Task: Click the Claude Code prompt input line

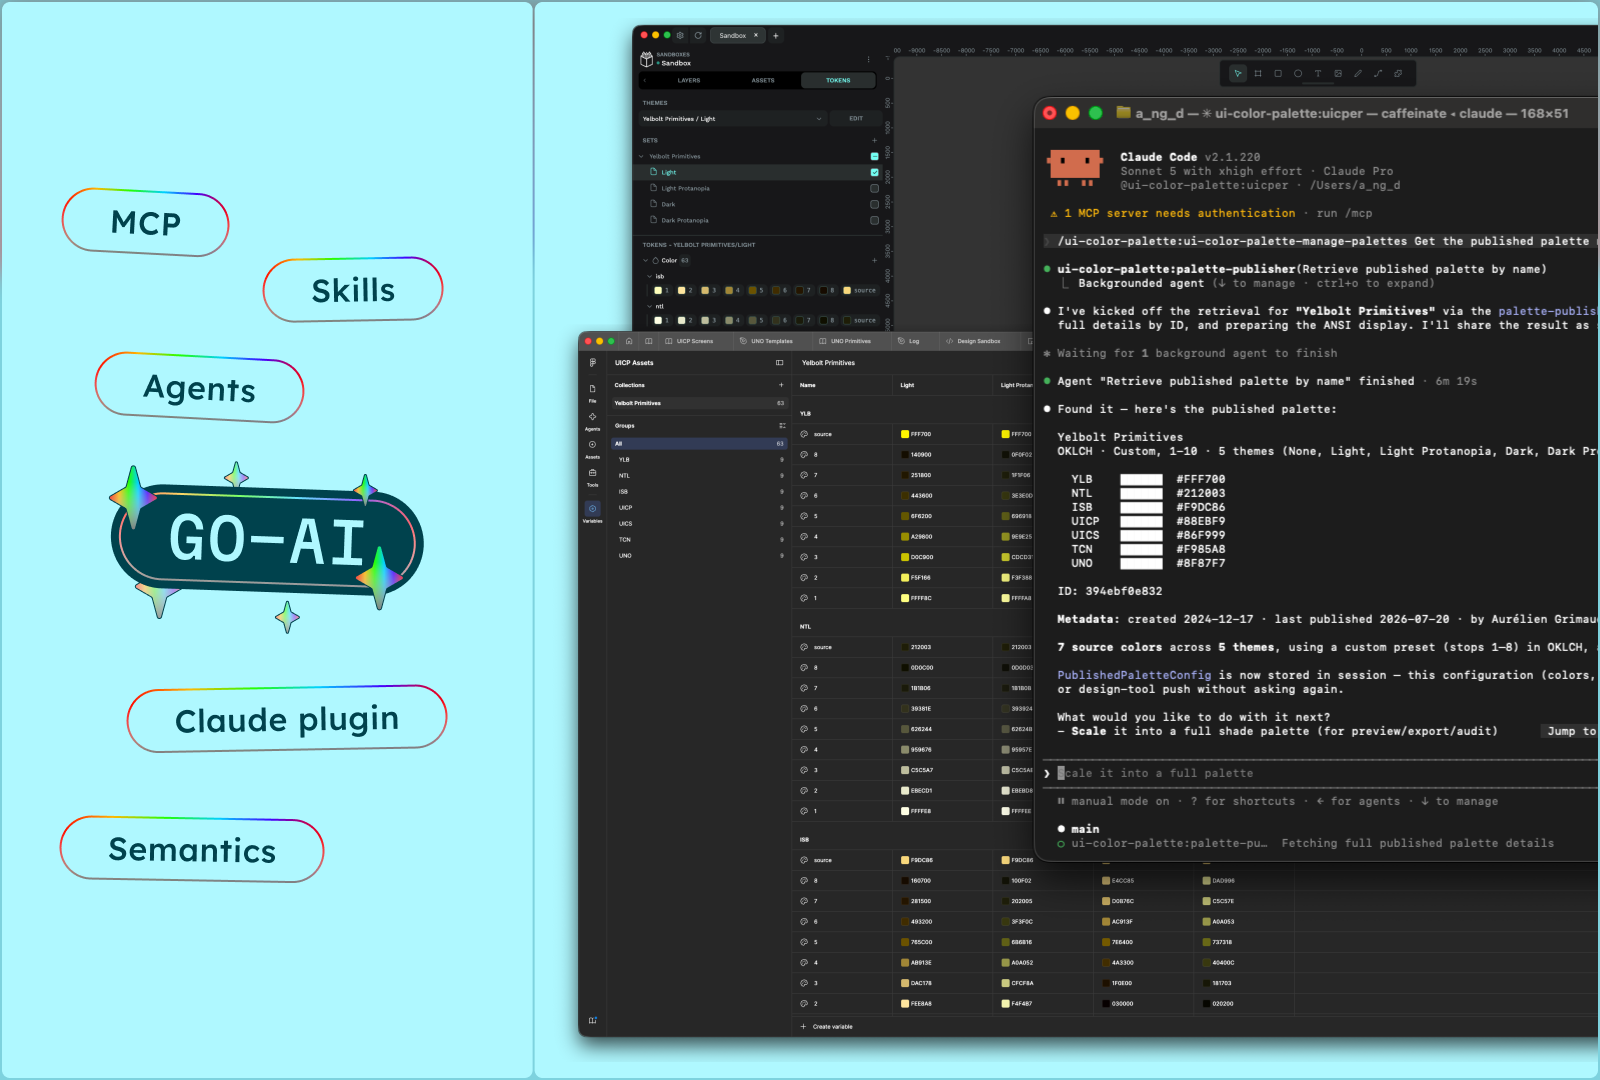Action: pos(1320,773)
